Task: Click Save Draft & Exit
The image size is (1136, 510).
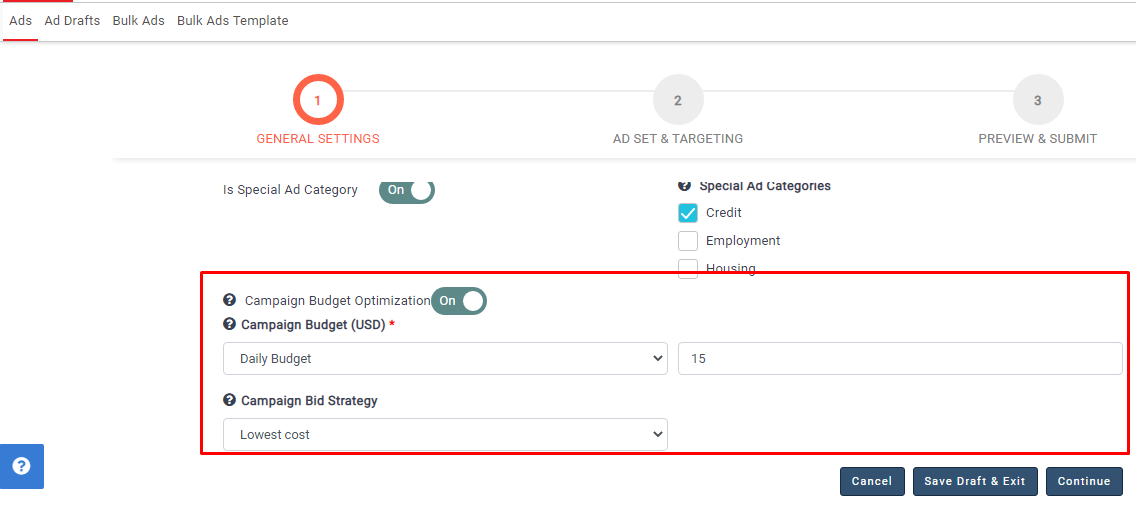Action: [975, 481]
